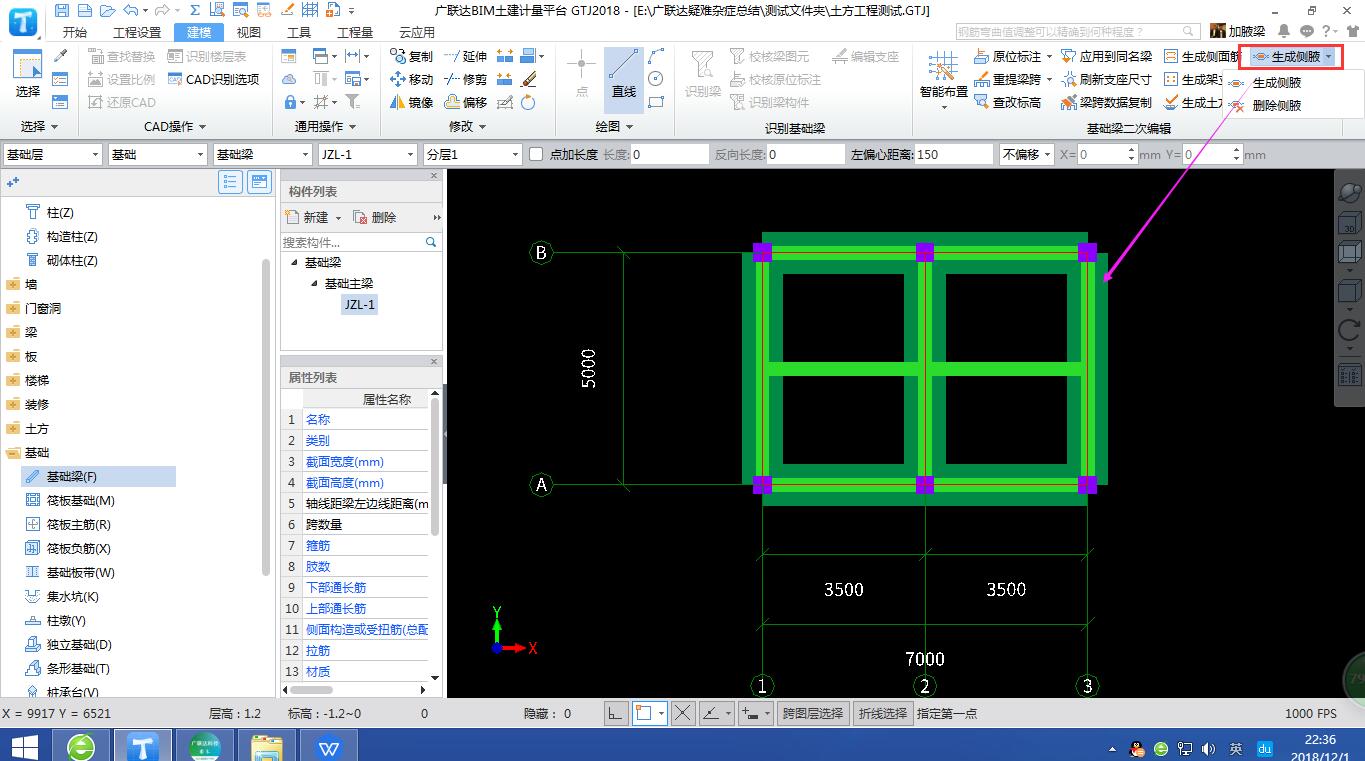Click the WPS icon in Windows taskbar
This screenshot has height=761, width=1365.
[329, 746]
